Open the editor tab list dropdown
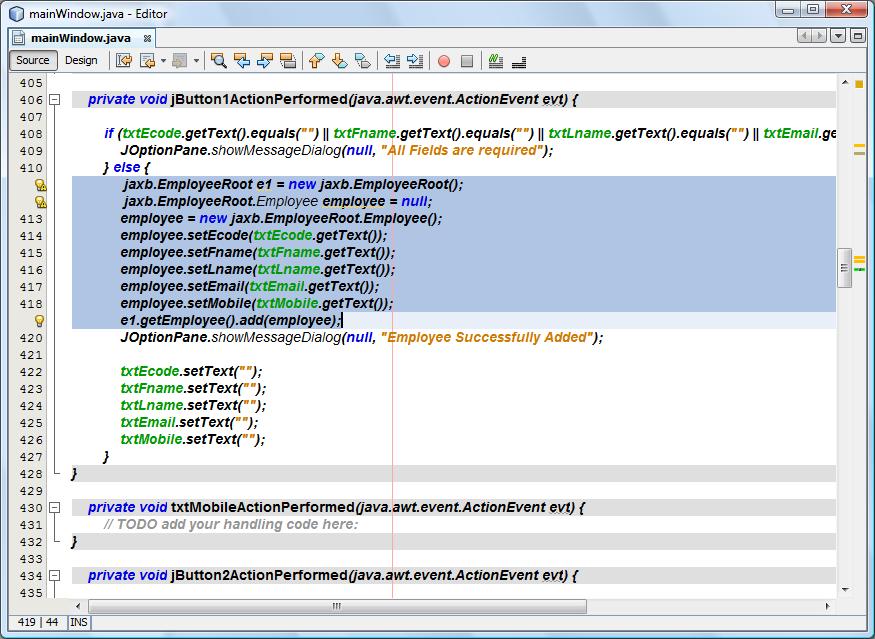 coord(838,35)
